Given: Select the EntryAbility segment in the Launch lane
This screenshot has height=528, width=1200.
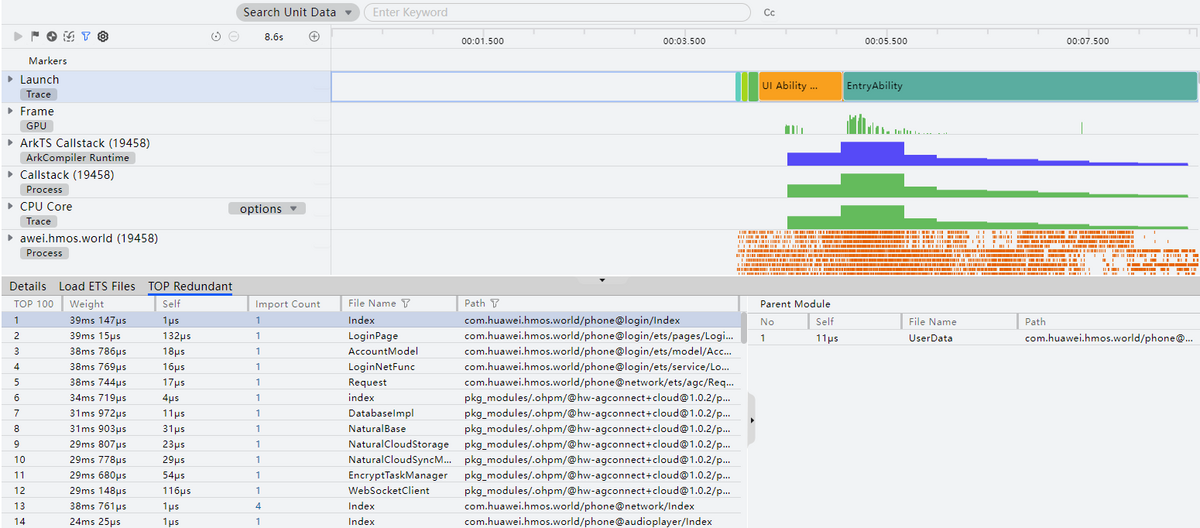Looking at the screenshot, I should (x=1020, y=86).
